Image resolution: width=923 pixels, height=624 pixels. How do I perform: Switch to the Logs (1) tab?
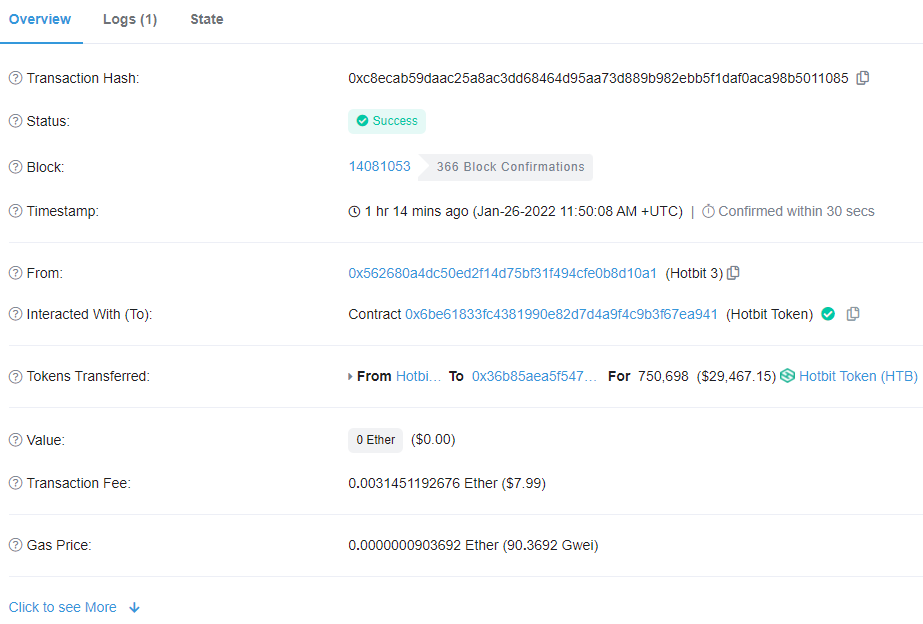[x=130, y=19]
